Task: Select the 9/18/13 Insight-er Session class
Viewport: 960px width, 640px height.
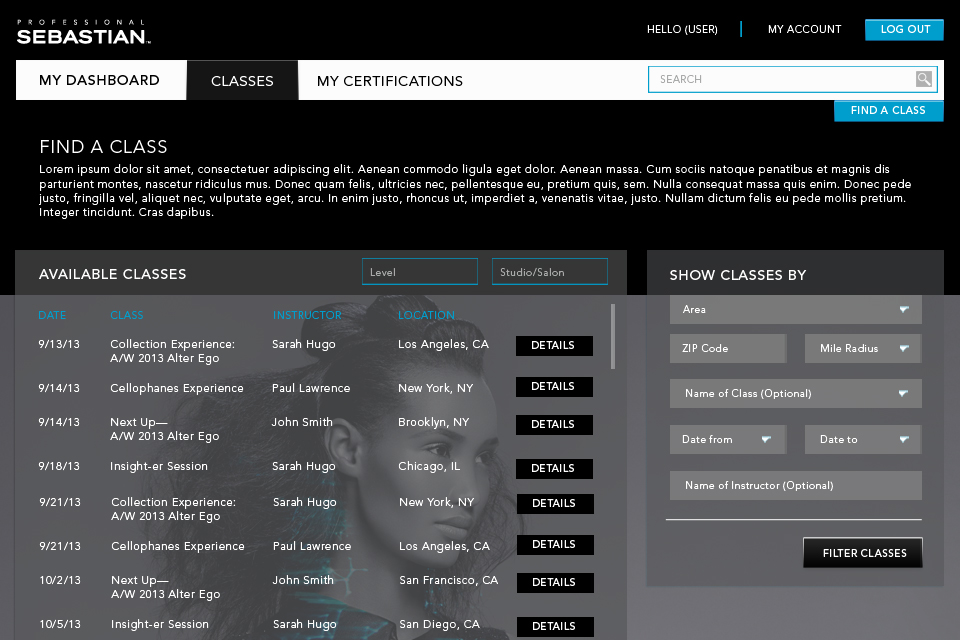Action: point(159,466)
